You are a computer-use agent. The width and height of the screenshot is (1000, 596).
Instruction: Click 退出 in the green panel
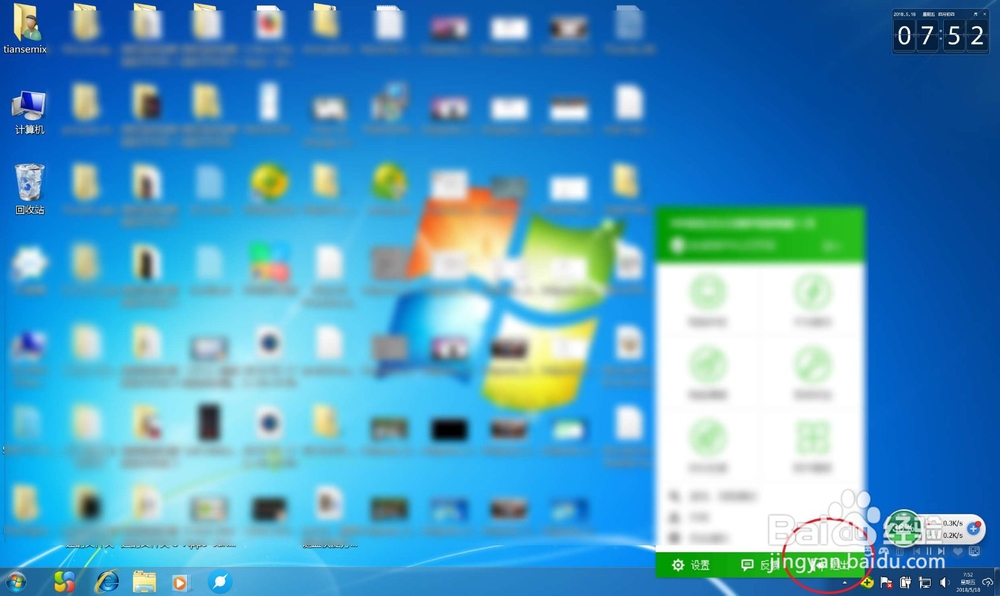(831, 565)
